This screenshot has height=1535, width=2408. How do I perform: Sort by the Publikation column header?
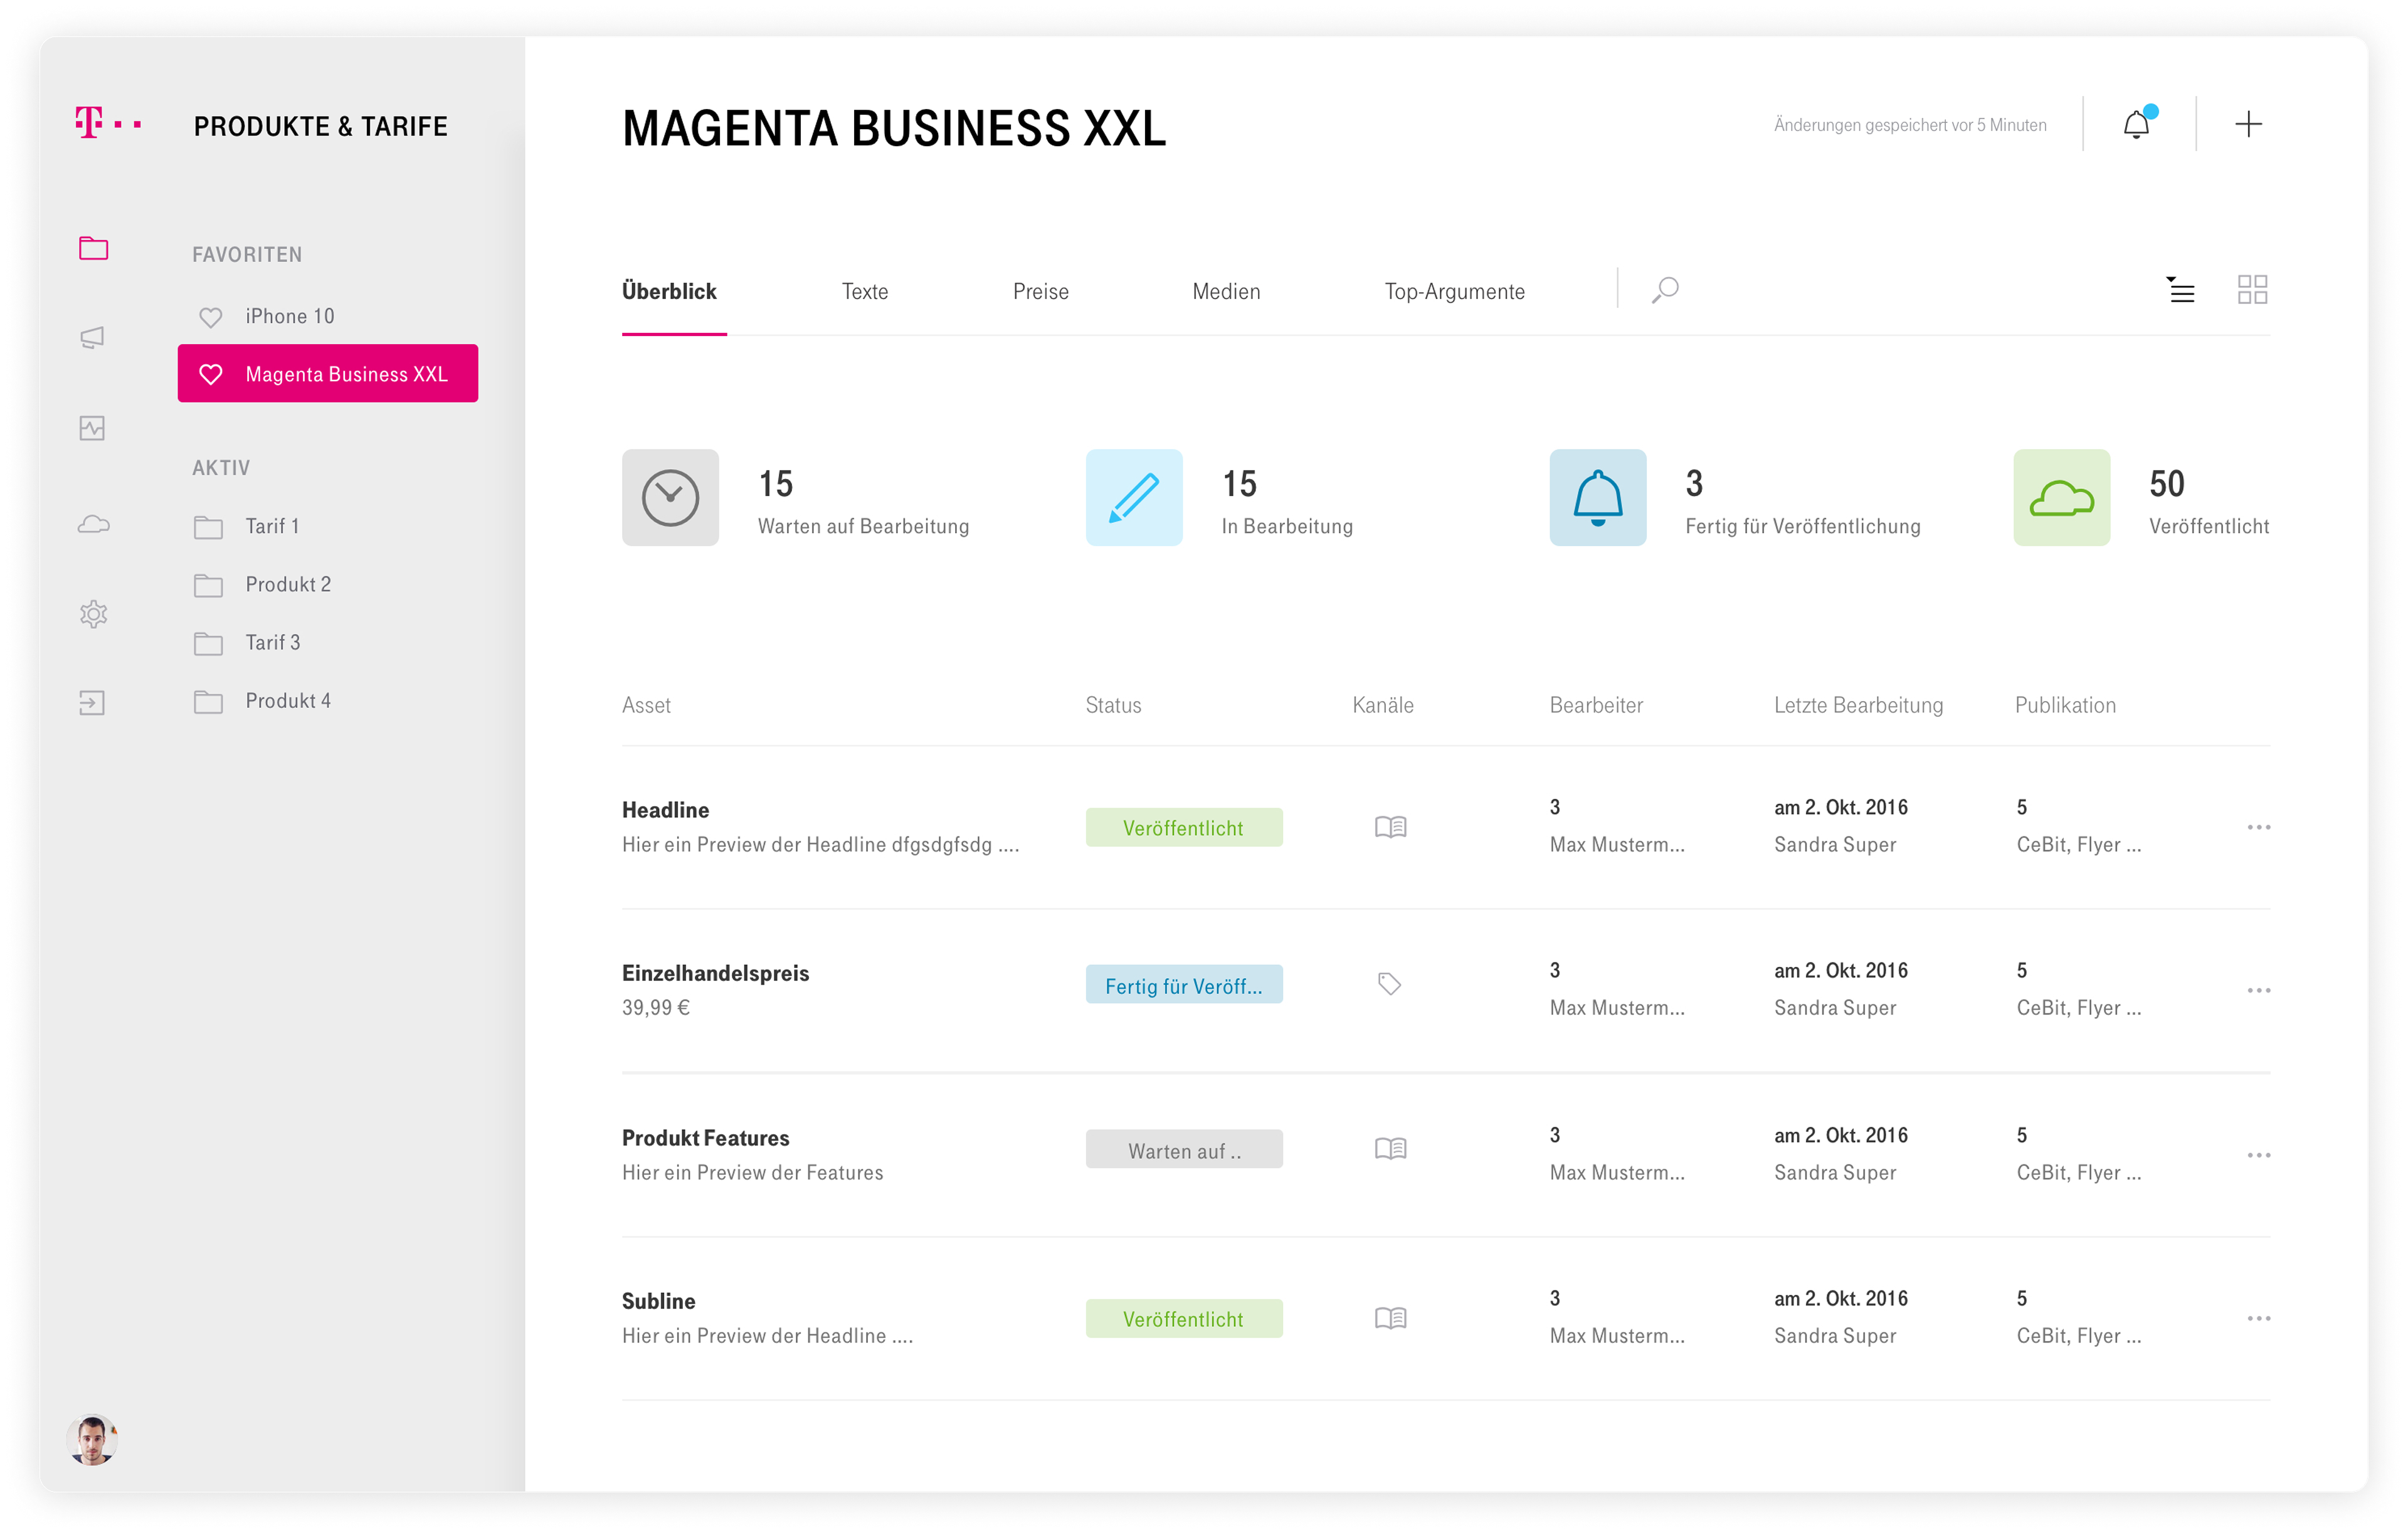pyautogui.click(x=2065, y=705)
